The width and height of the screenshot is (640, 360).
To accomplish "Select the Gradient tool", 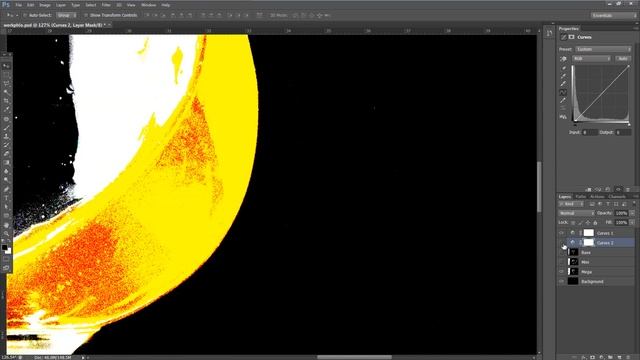I will (x=6, y=162).
